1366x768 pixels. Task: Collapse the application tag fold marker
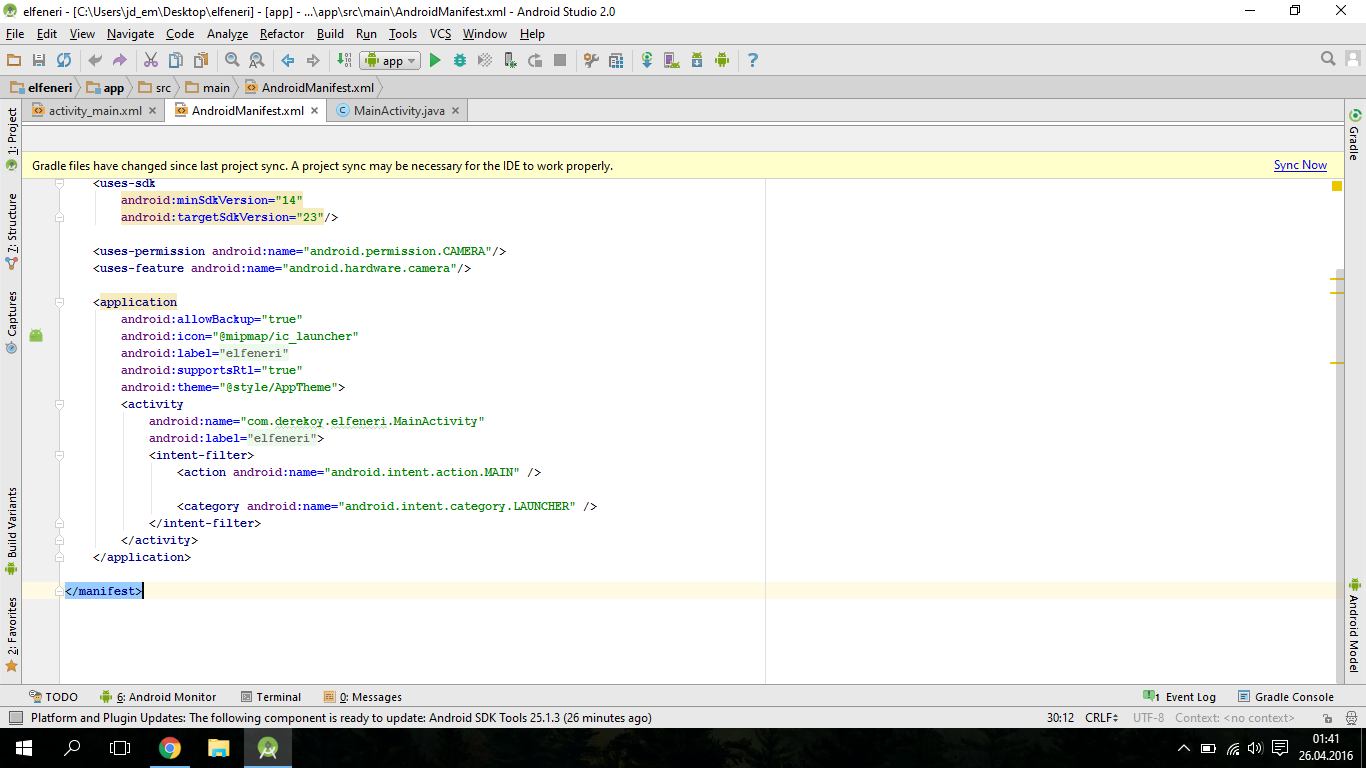pyautogui.click(x=60, y=302)
